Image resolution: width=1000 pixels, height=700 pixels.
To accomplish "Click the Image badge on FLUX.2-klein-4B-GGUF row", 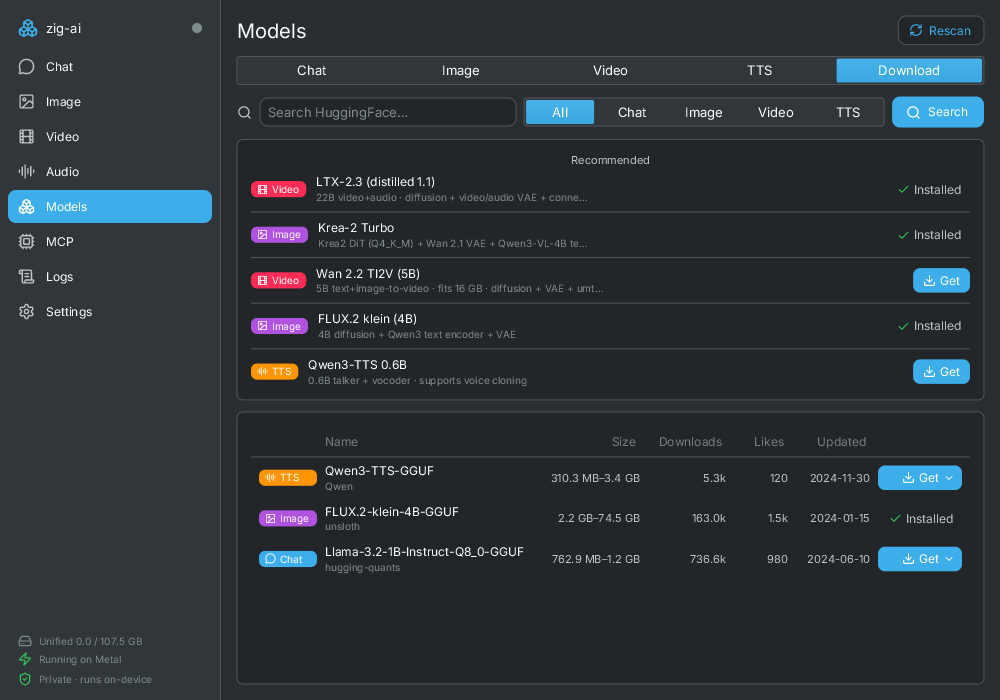I will pos(288,518).
